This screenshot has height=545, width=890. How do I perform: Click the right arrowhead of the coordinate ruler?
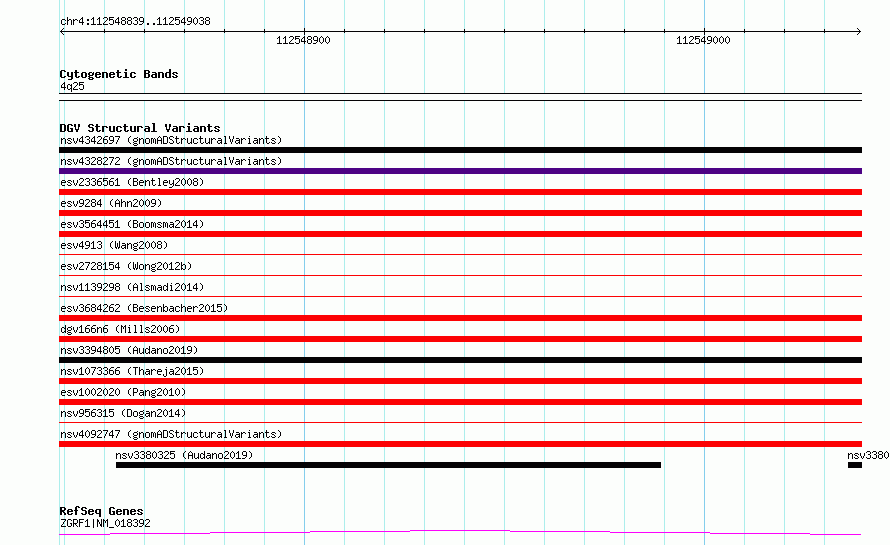[859, 31]
